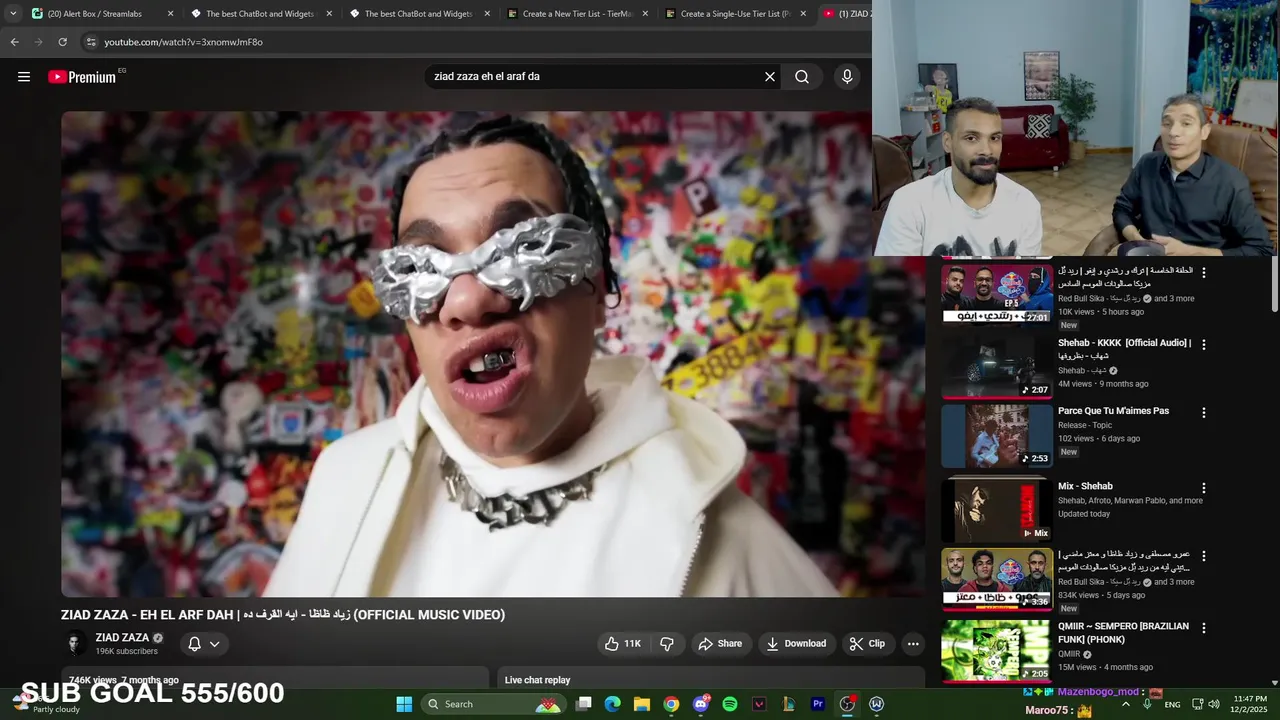Click the YouTube Premium logo
Viewport: 1280px width, 720px height.
click(83, 77)
